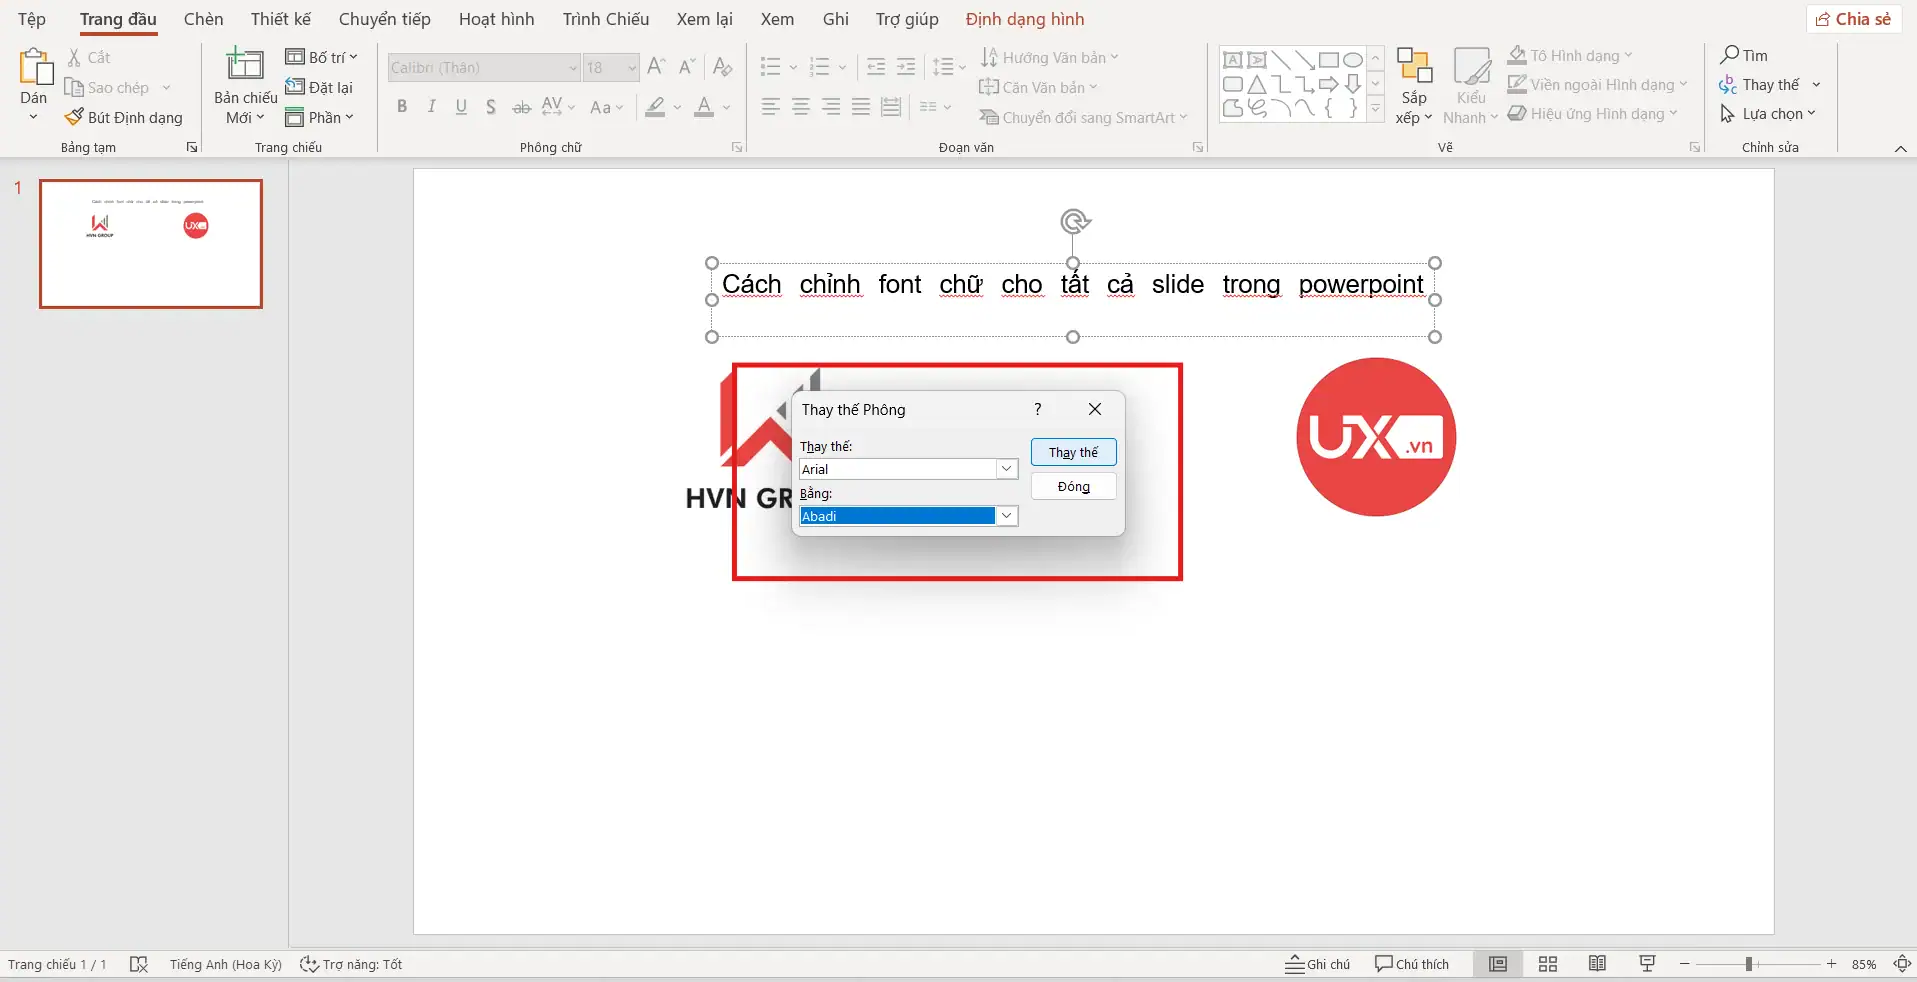Select slide 1 thumbnail in the panel
Viewport: 1917px width, 982px height.
150,243
